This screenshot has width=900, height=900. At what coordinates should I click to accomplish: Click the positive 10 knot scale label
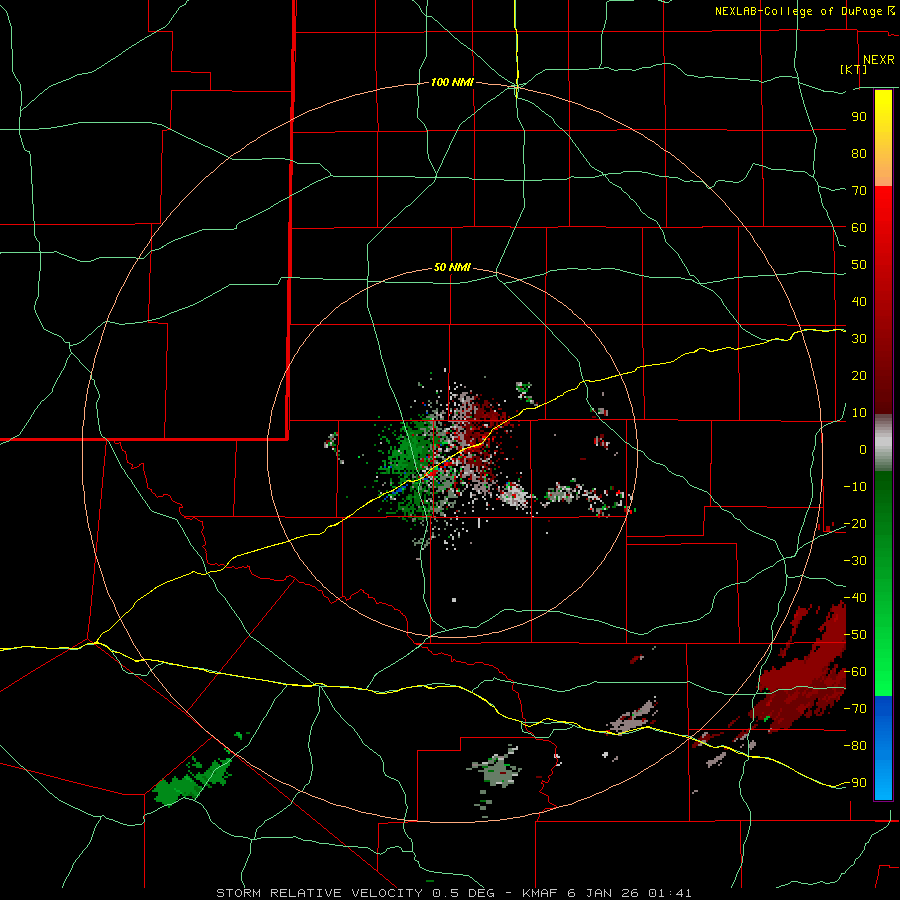859,413
